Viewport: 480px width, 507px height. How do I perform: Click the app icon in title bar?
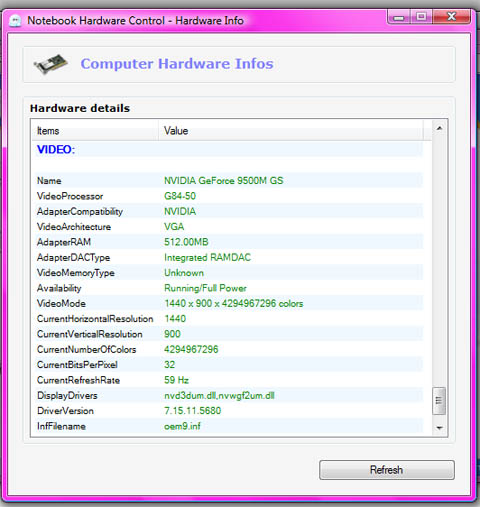click(15, 21)
